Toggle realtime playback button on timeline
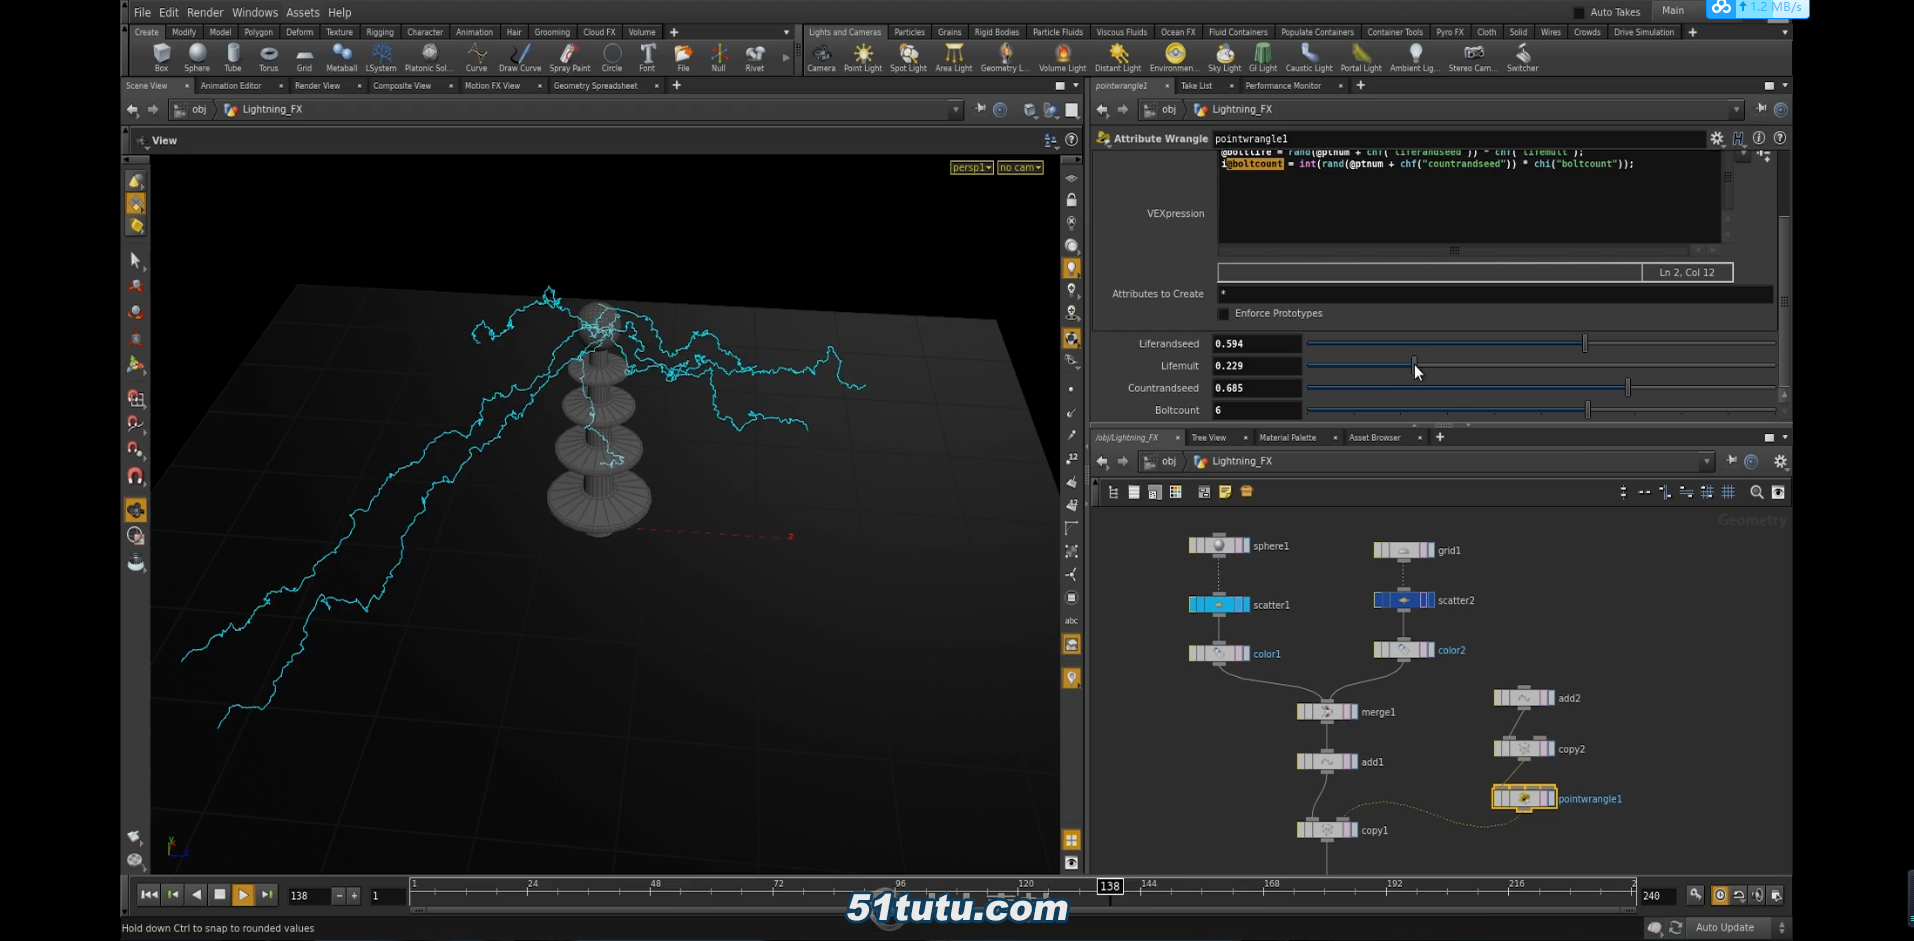 click(1719, 895)
